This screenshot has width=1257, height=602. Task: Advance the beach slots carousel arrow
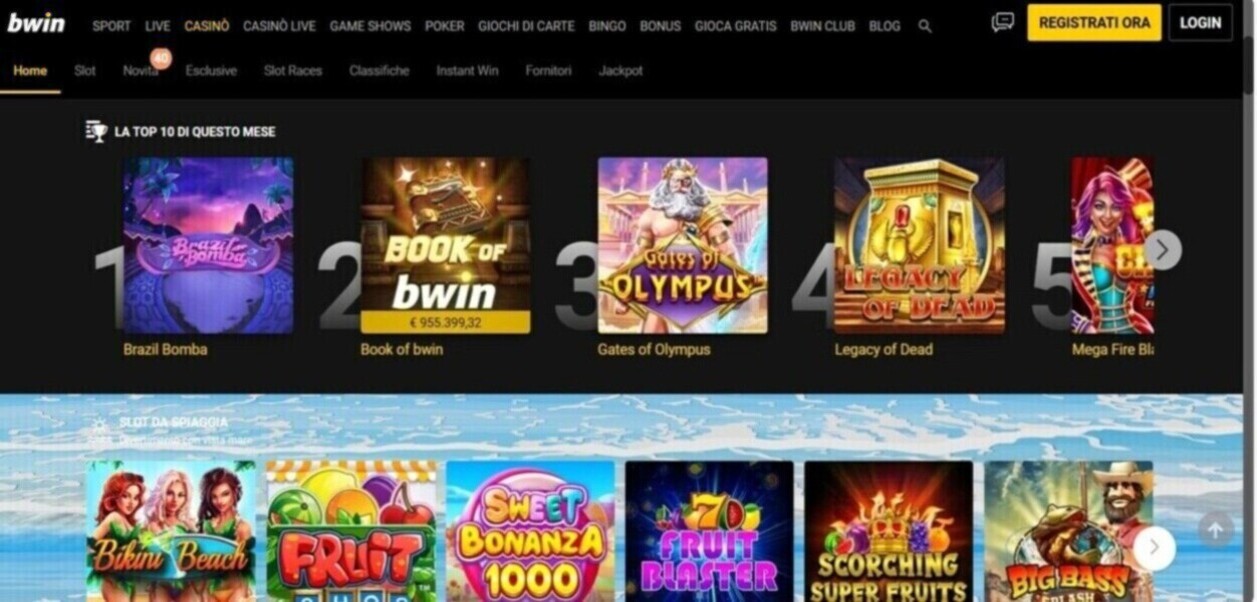coord(1154,547)
